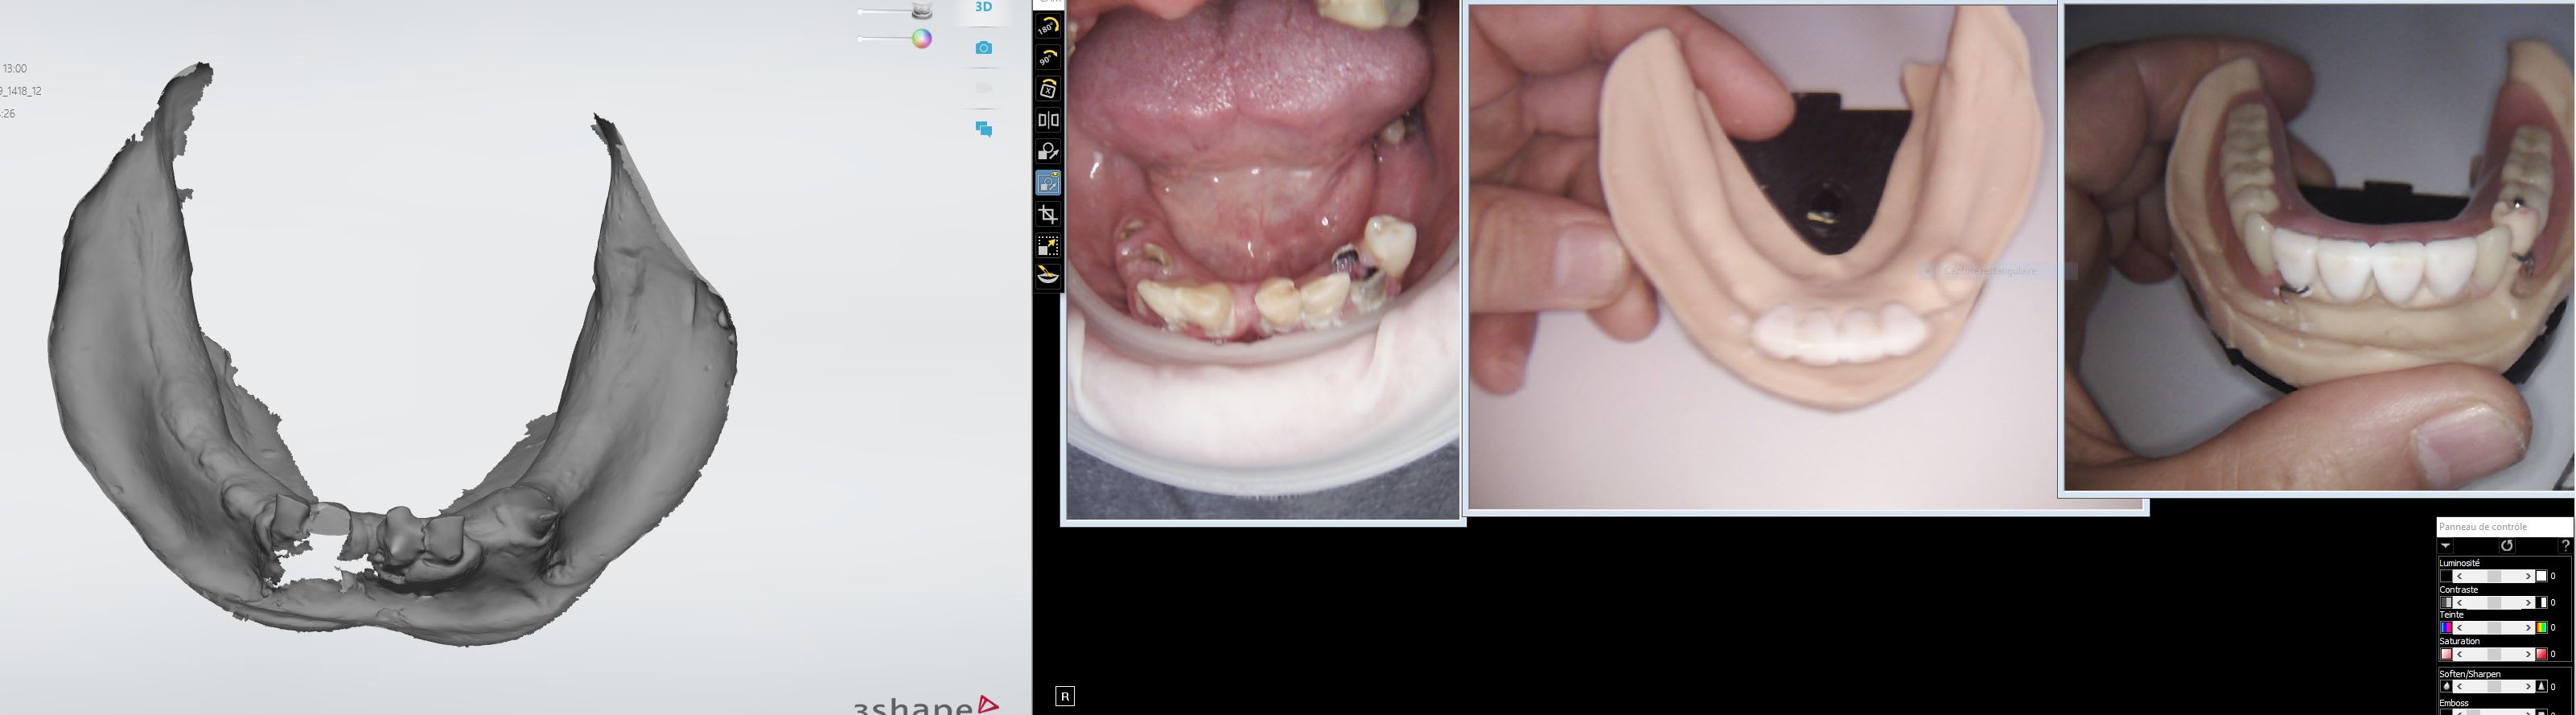Select the crop tool

tap(1047, 214)
